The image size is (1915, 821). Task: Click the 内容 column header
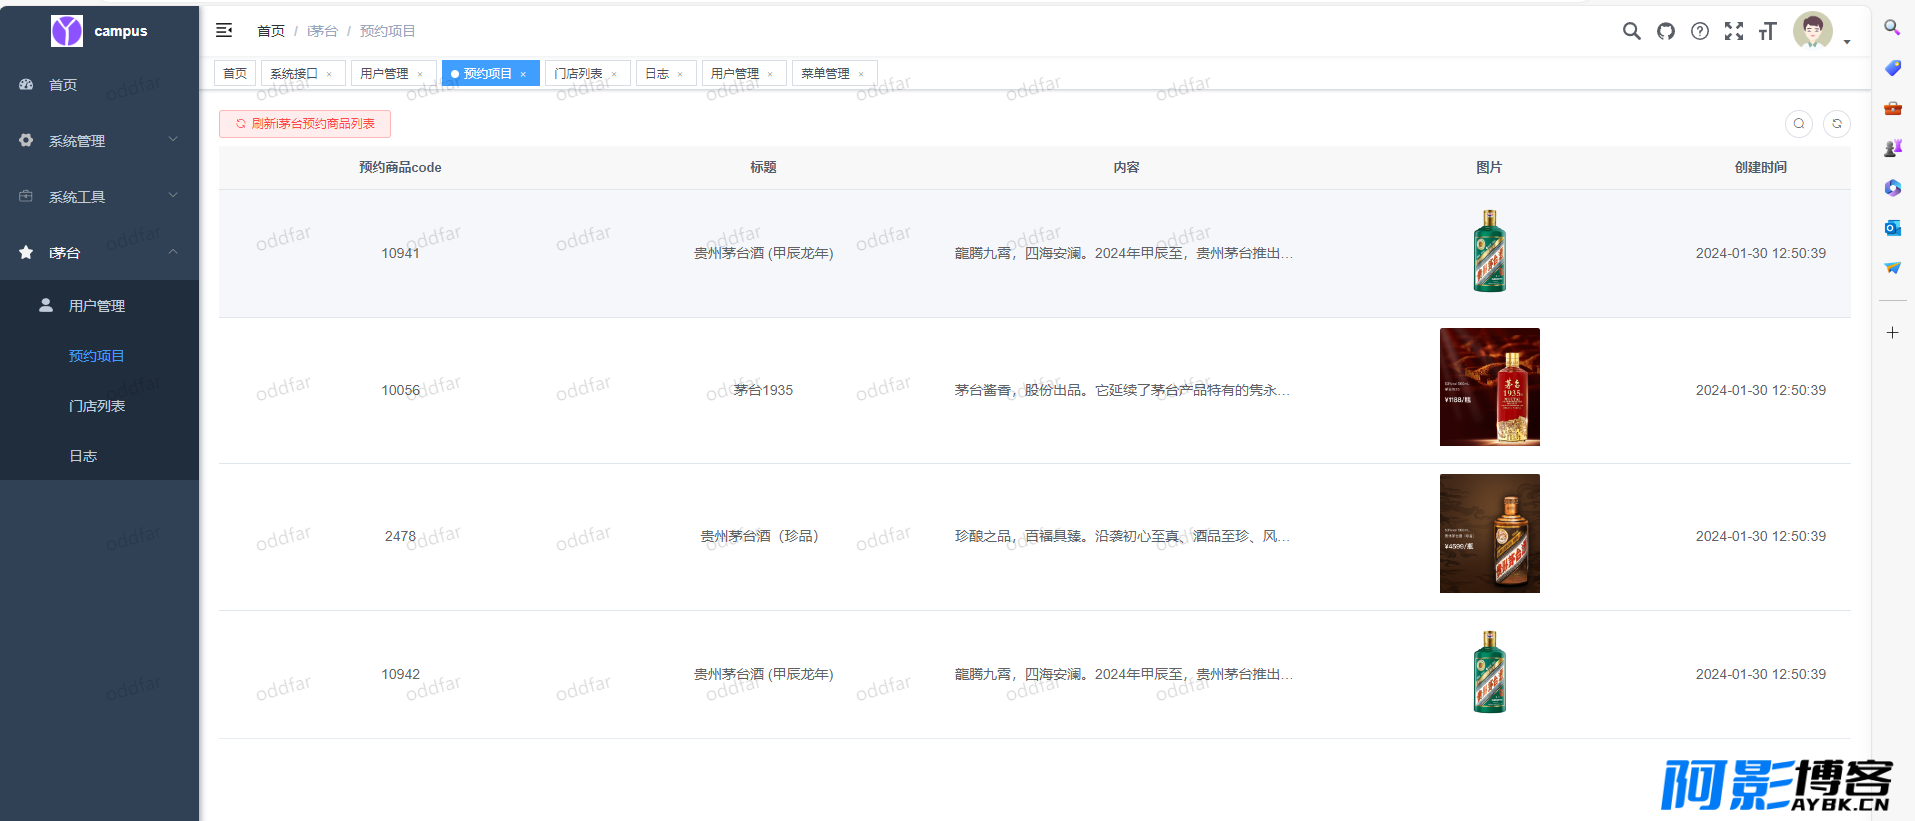1126,167
